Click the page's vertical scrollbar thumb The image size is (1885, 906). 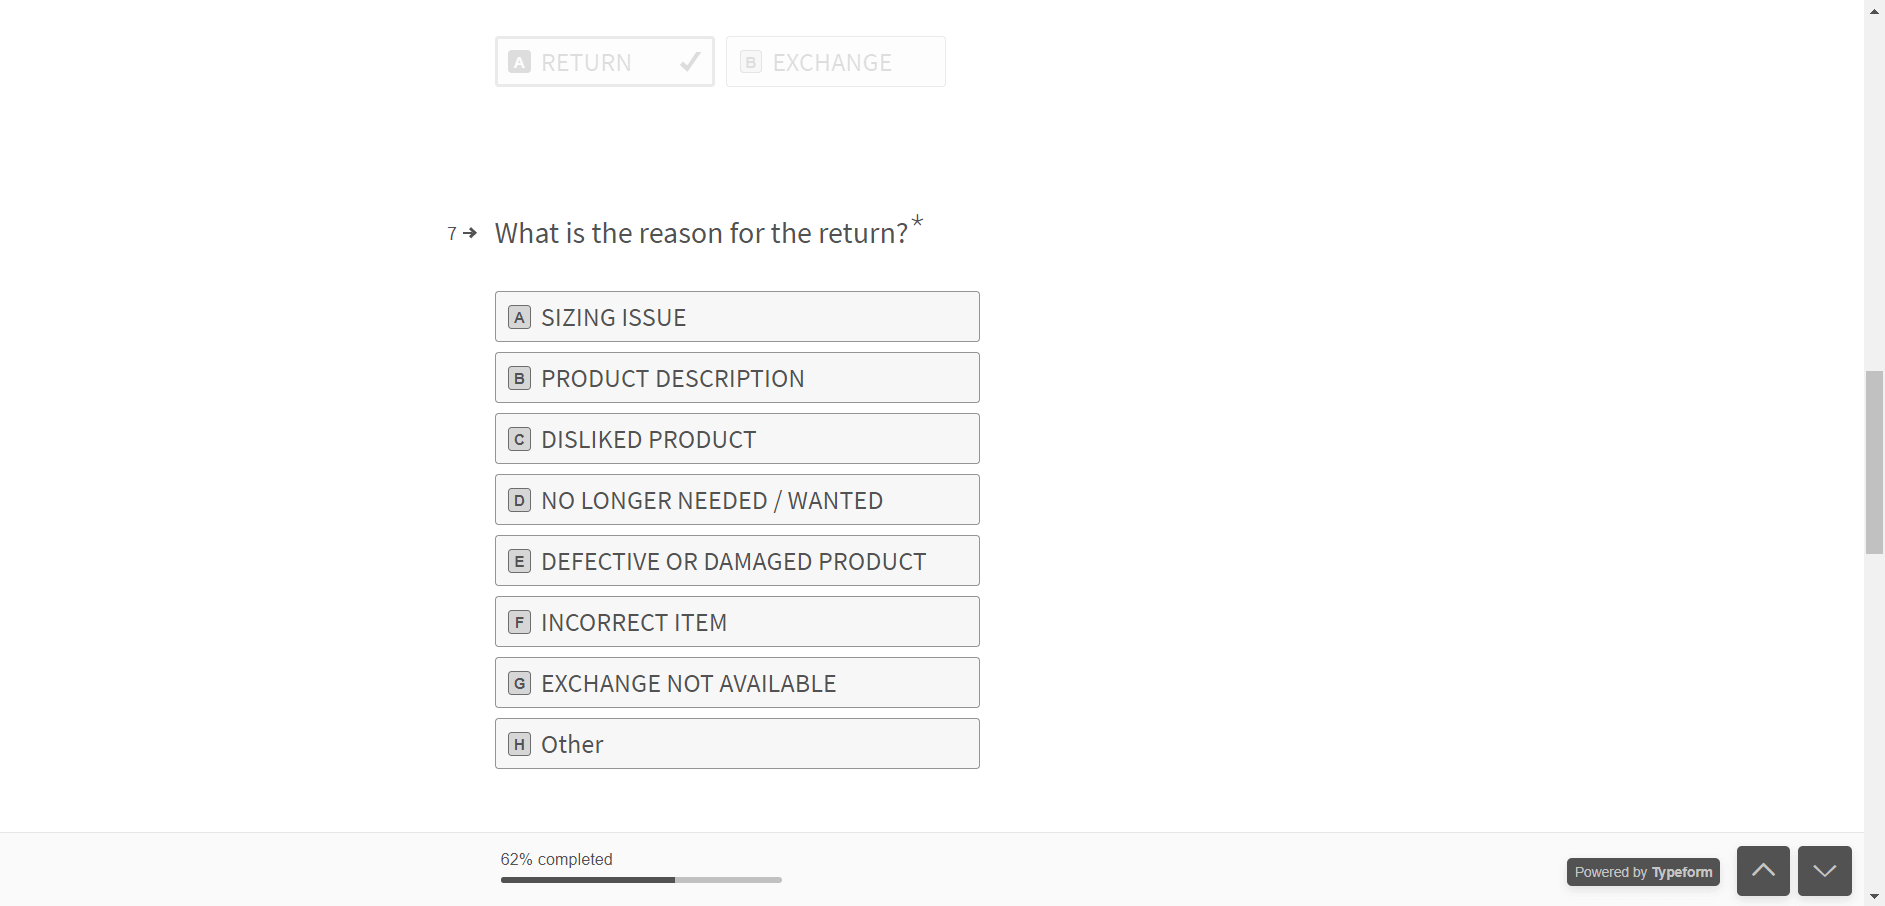point(1874,462)
